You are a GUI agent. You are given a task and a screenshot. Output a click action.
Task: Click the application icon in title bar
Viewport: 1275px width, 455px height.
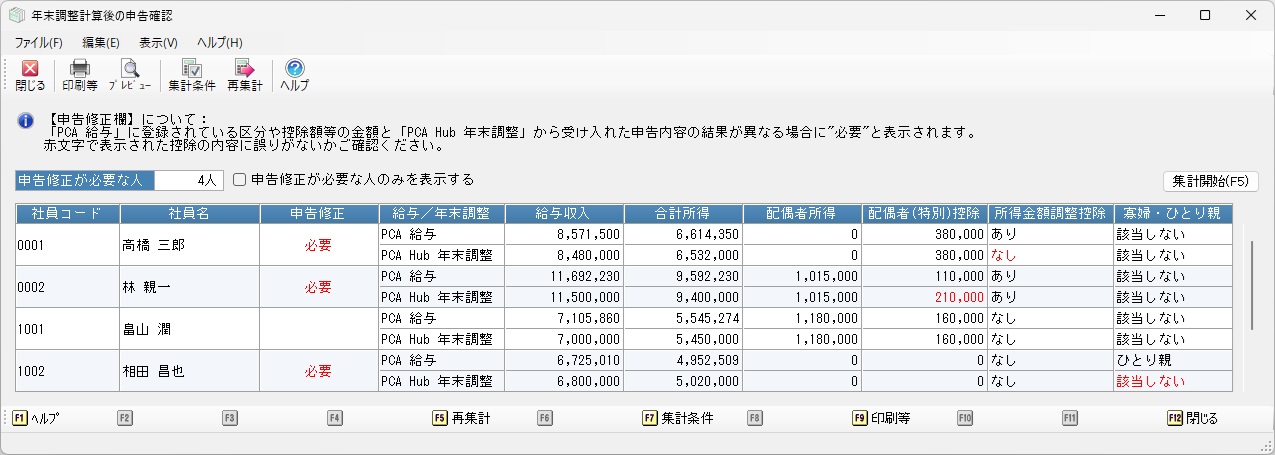17,15
